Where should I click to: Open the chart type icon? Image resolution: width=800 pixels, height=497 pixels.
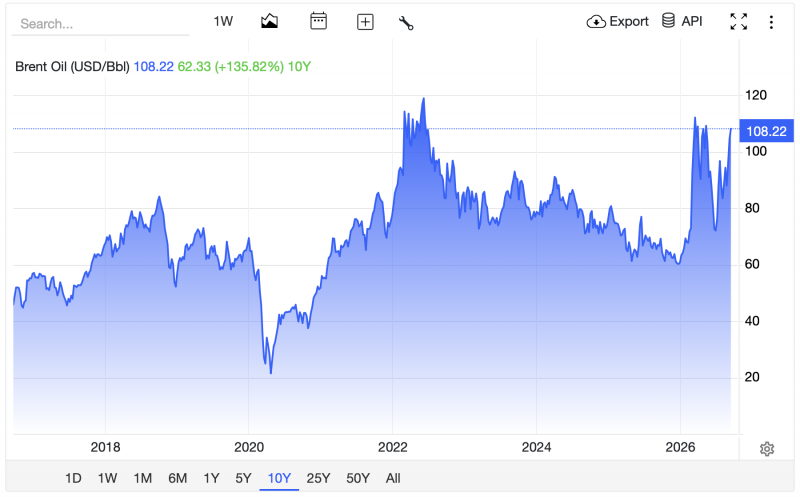pyautogui.click(x=269, y=21)
